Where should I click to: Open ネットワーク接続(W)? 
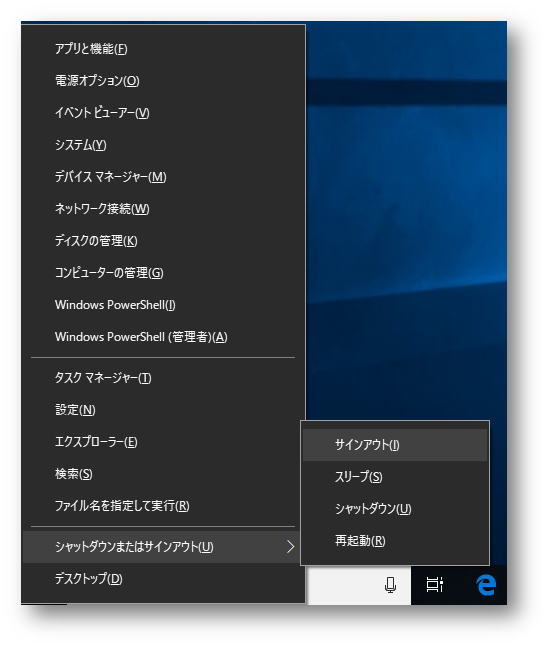point(164,209)
